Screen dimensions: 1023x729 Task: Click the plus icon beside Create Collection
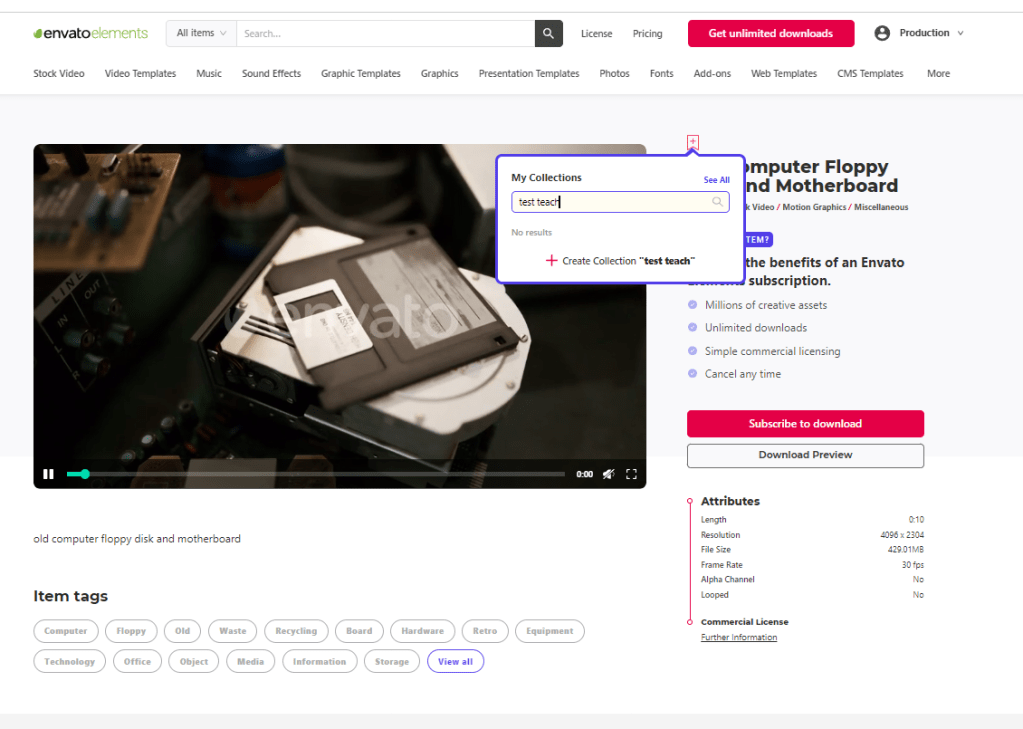click(551, 260)
